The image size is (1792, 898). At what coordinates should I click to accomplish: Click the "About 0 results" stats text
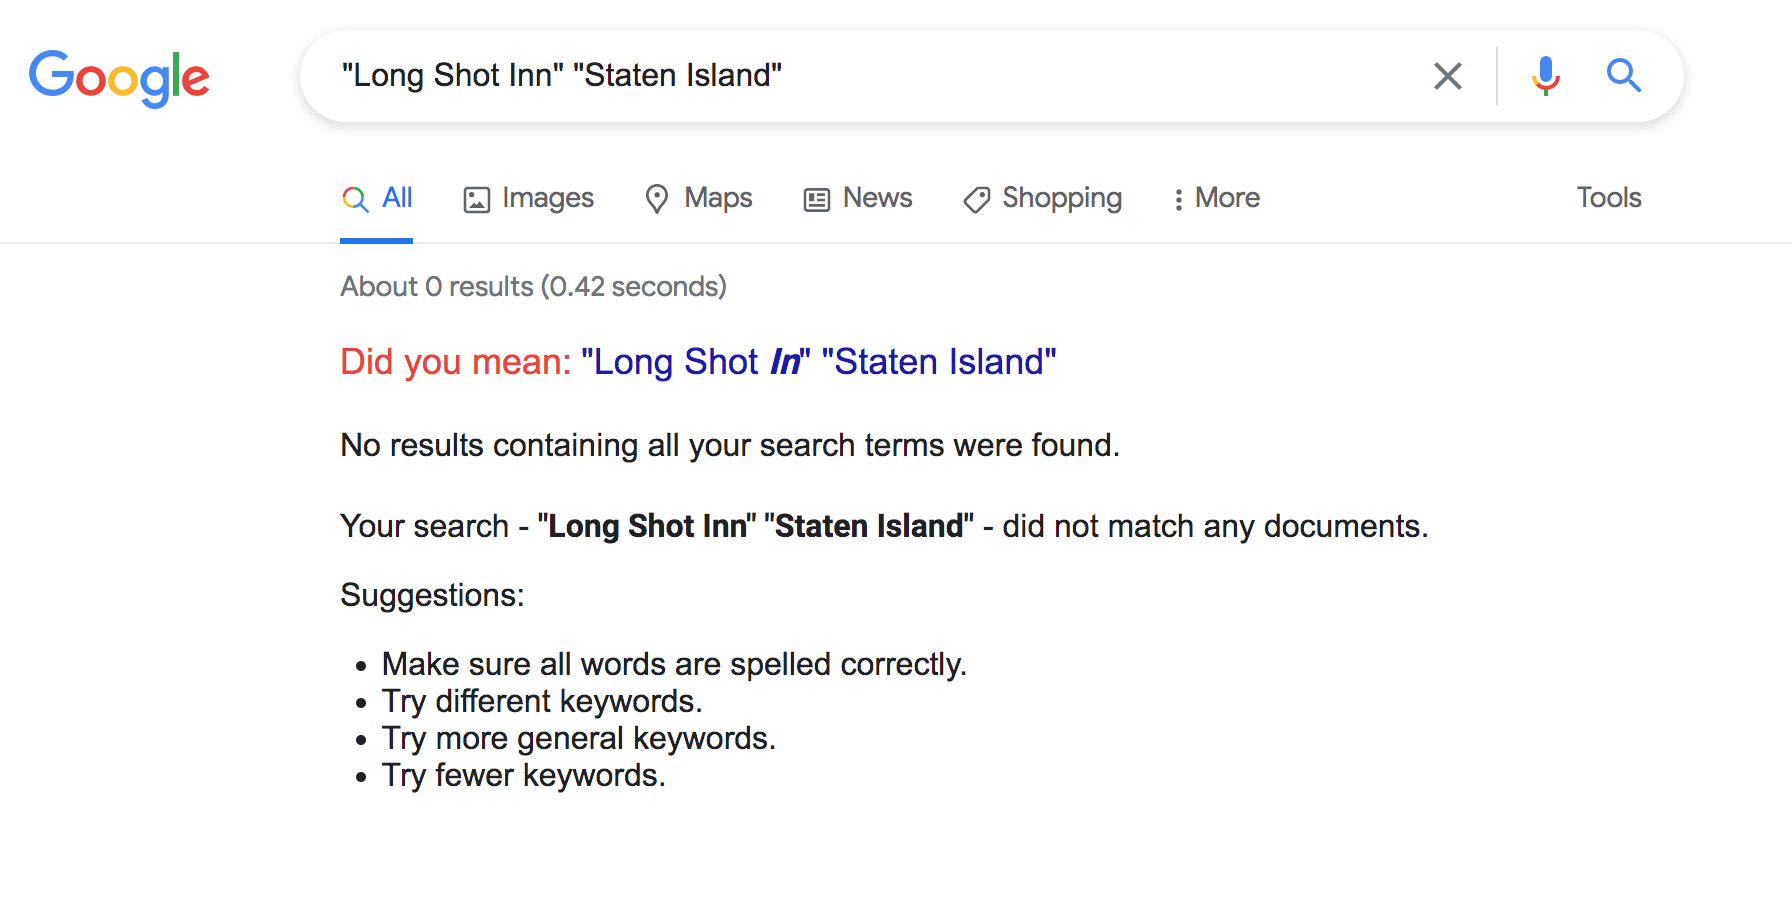point(533,287)
